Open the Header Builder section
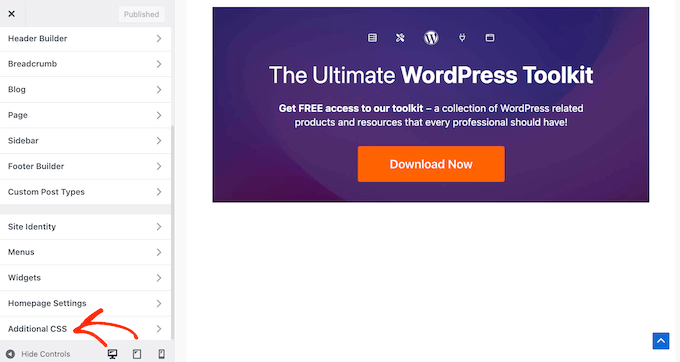 pyautogui.click(x=85, y=39)
